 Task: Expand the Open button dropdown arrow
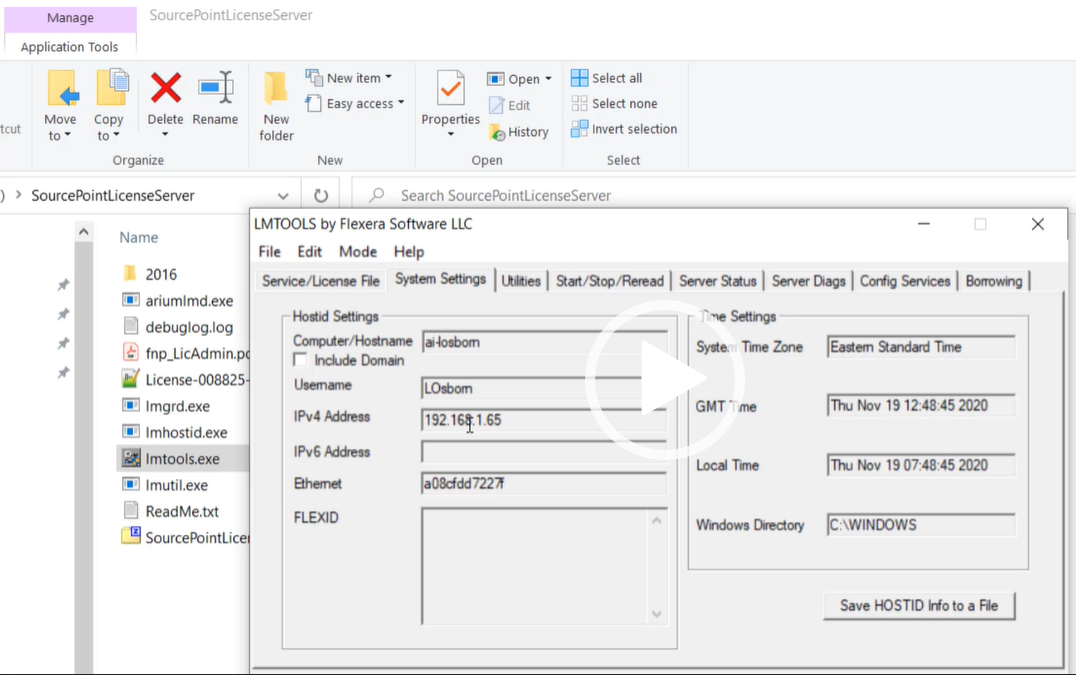tap(548, 79)
